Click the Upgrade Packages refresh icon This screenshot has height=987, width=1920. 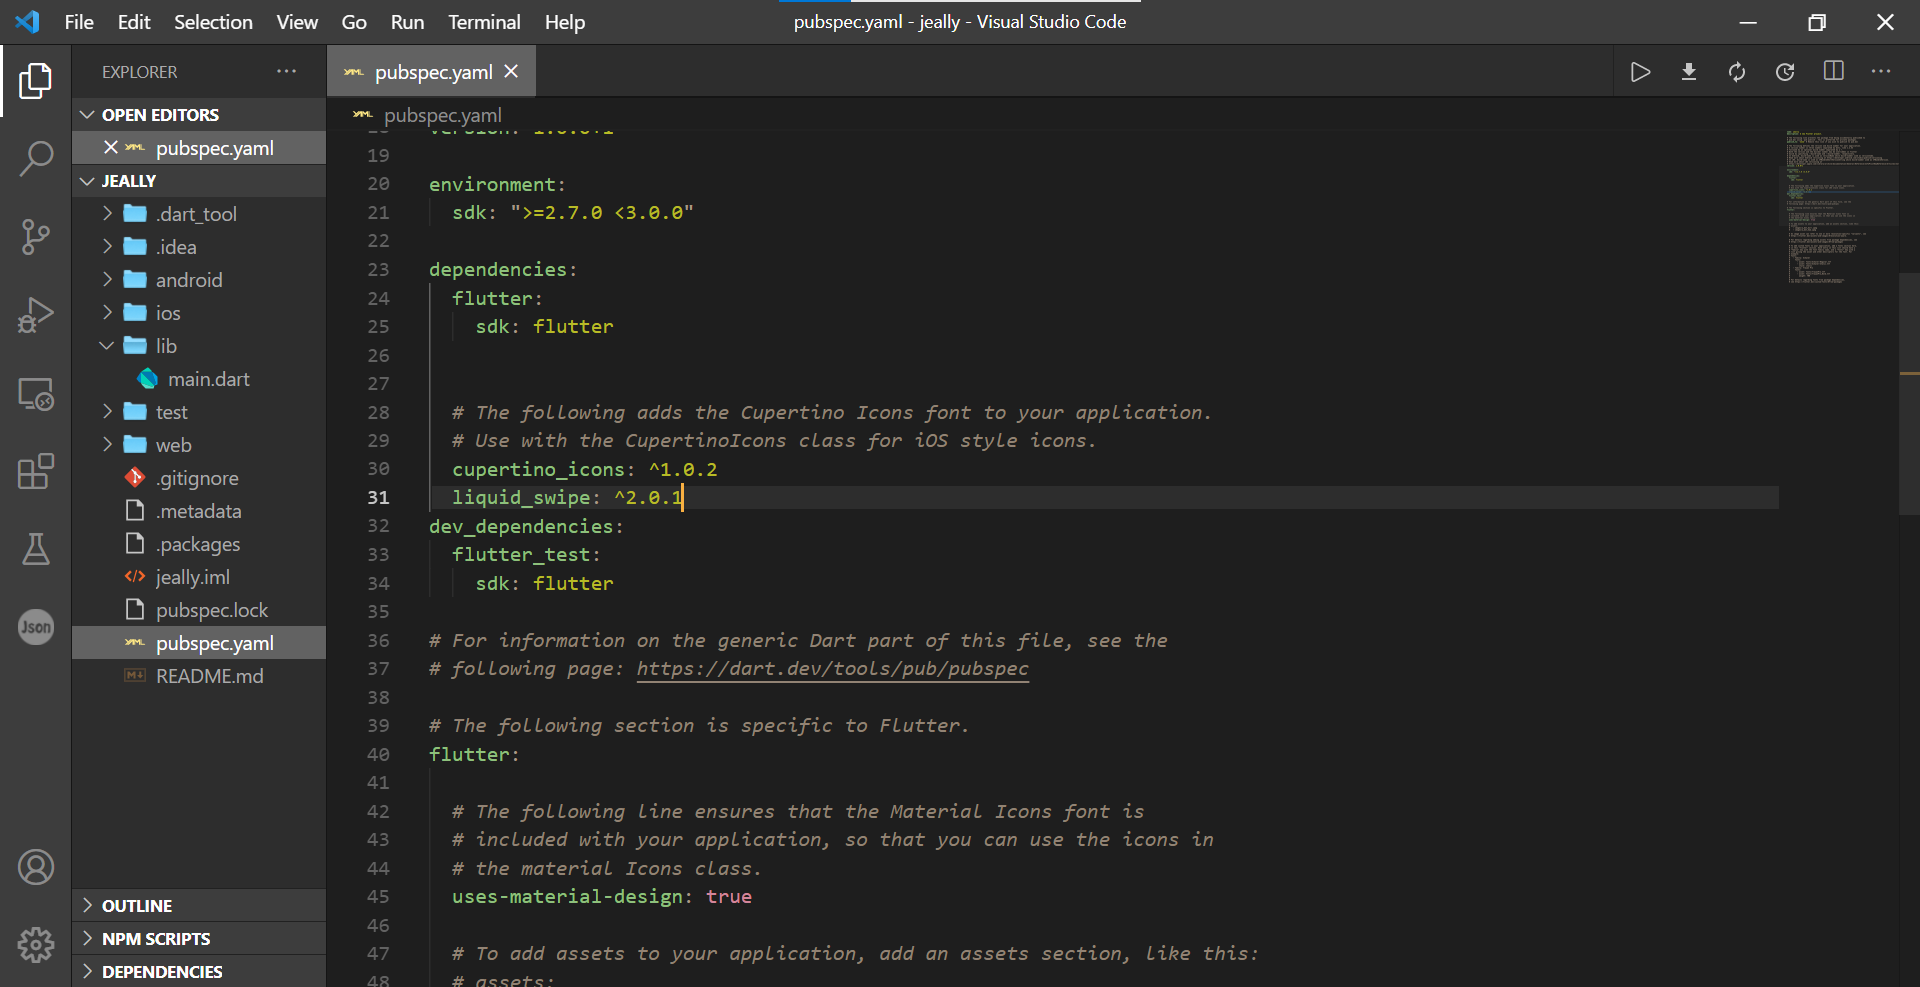(x=1737, y=72)
